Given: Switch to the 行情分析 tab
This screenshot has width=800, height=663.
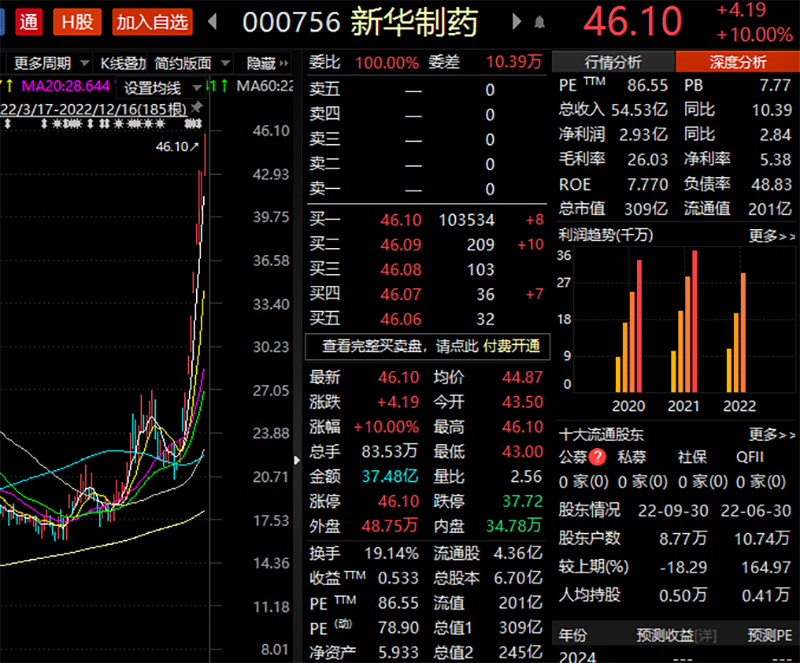Looking at the screenshot, I should tap(613, 62).
